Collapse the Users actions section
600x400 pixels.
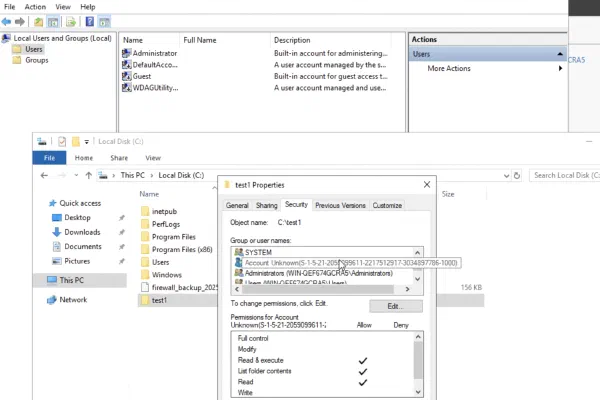pos(560,54)
